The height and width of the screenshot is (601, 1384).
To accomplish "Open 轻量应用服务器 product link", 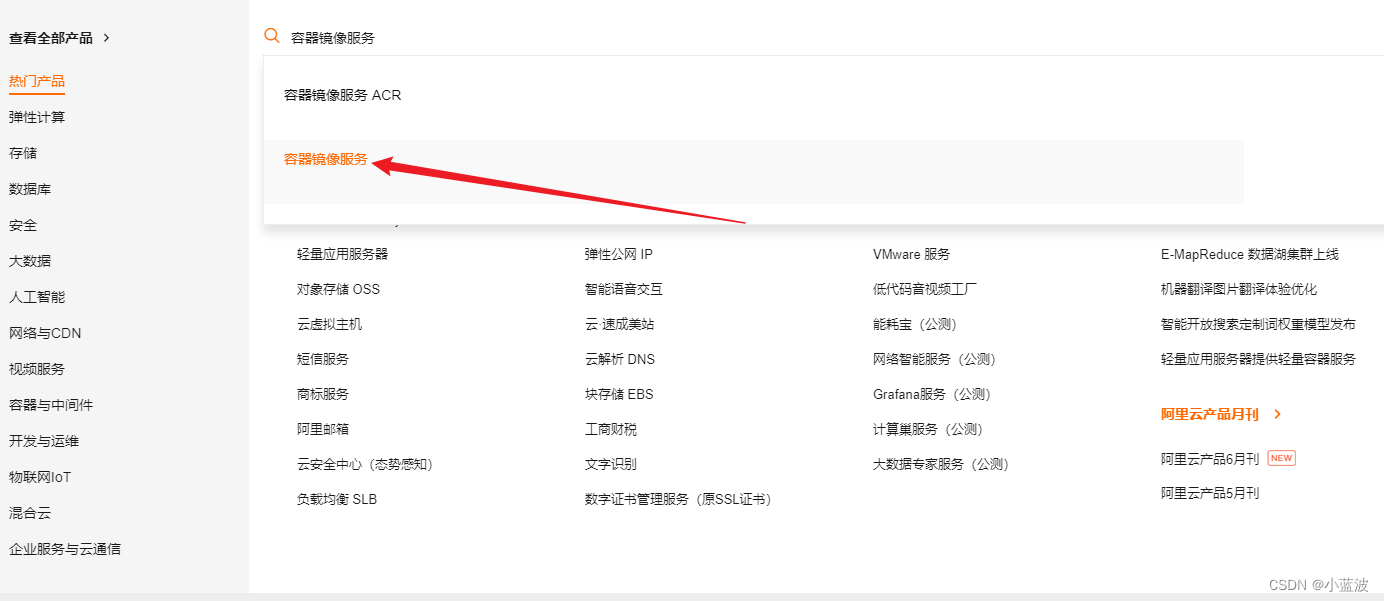I will 342,254.
